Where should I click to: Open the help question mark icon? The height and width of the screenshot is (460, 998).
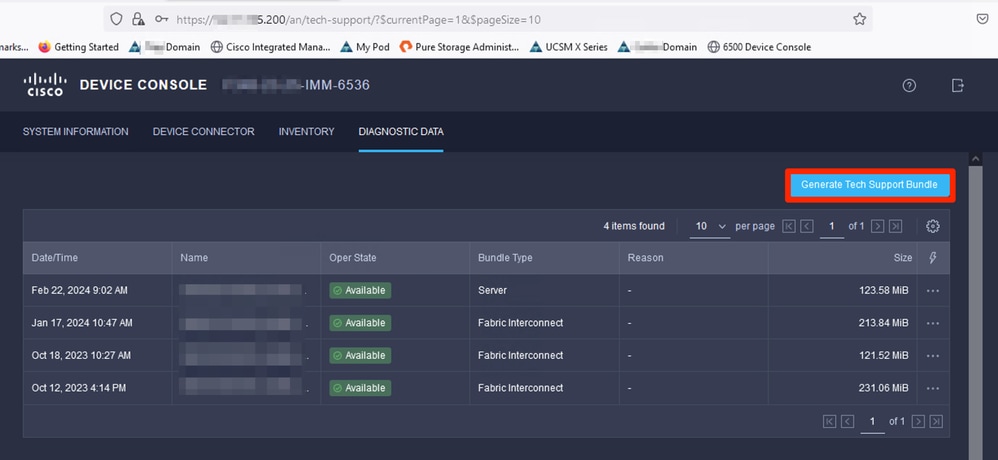[x=909, y=85]
